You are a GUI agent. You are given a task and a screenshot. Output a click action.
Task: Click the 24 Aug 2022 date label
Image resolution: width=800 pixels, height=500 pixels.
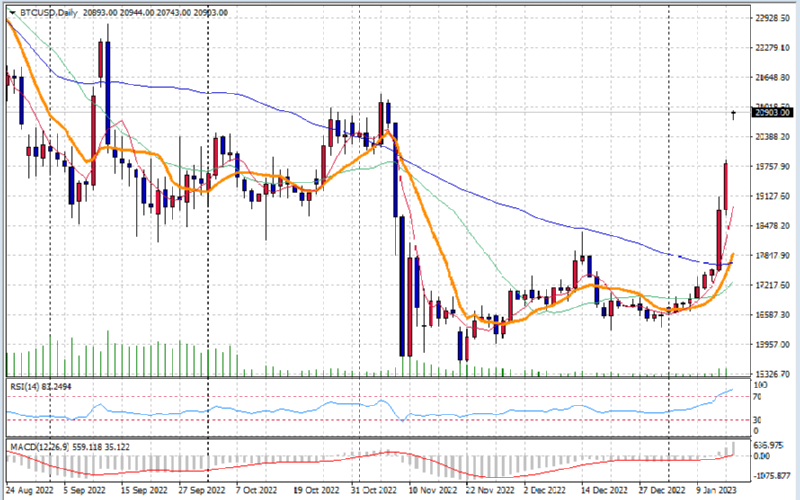pyautogui.click(x=29, y=491)
